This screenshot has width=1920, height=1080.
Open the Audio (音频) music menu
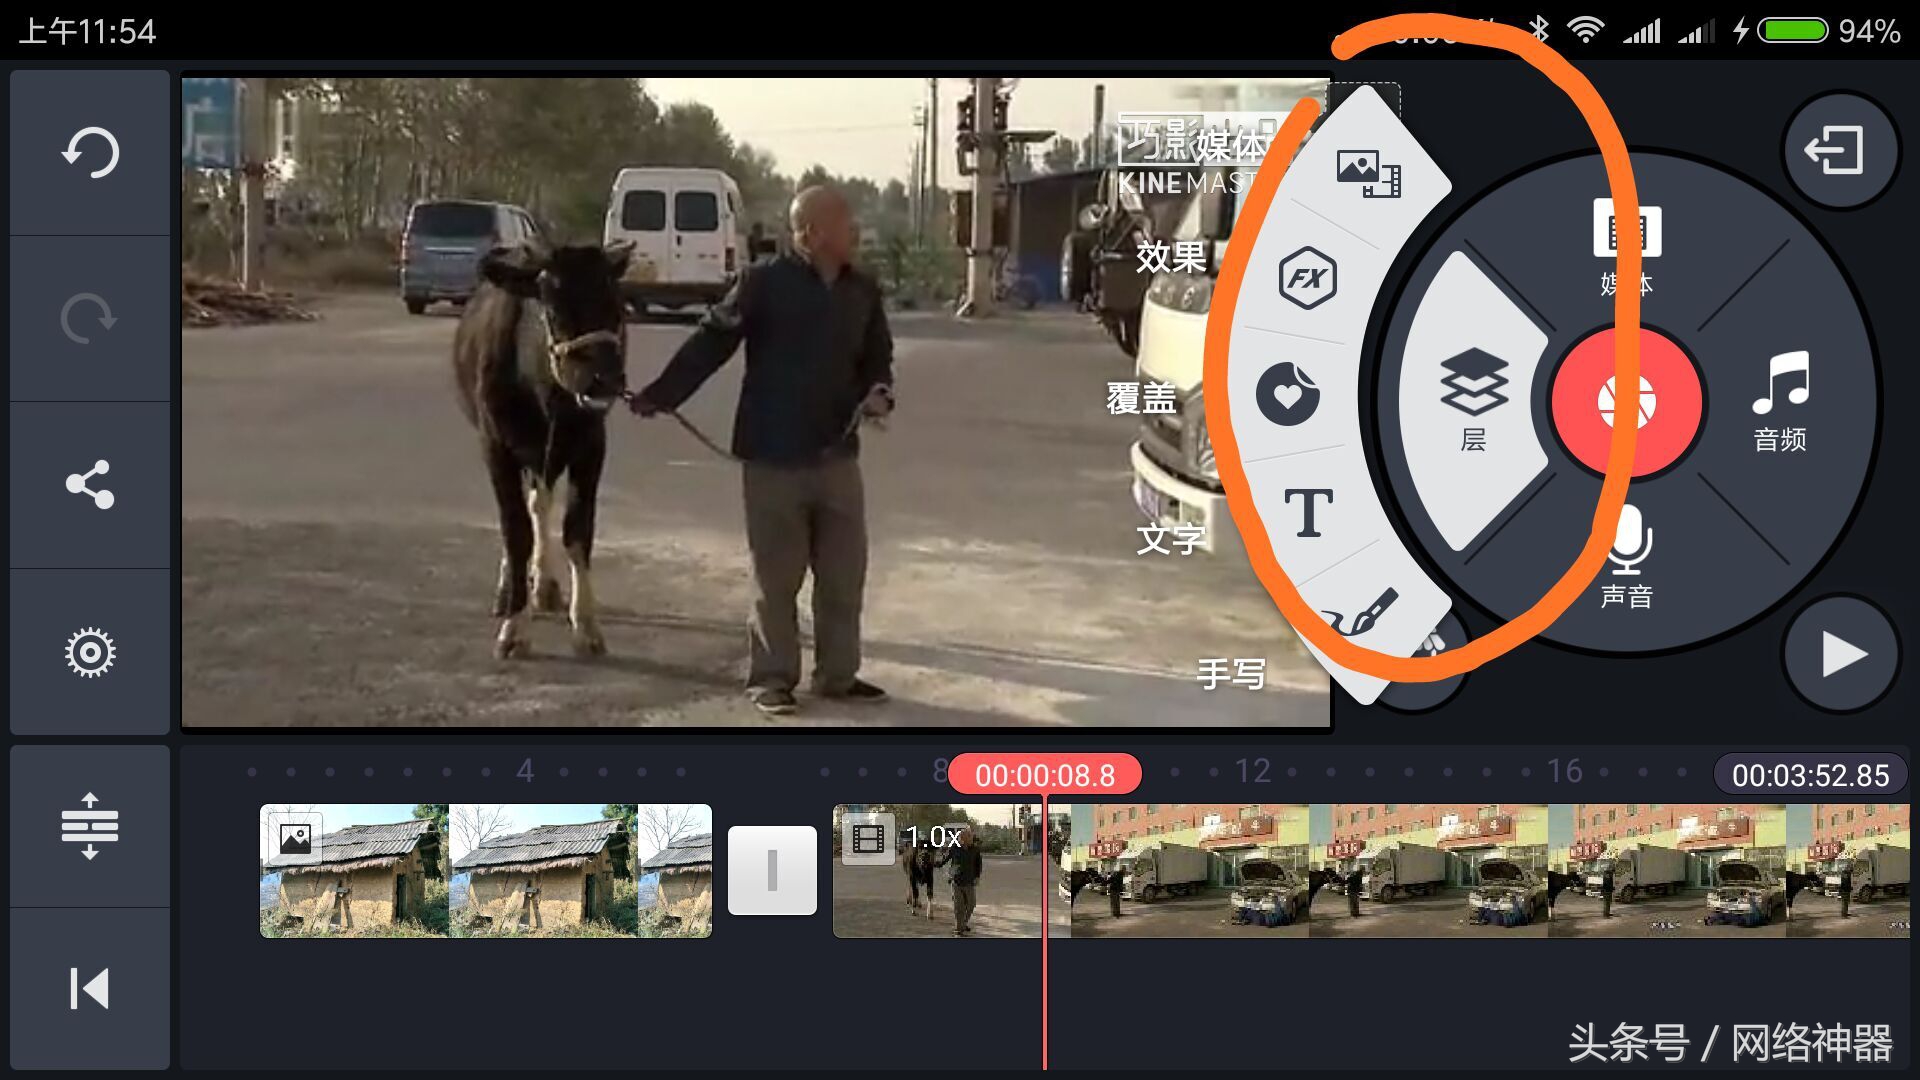click(1781, 400)
